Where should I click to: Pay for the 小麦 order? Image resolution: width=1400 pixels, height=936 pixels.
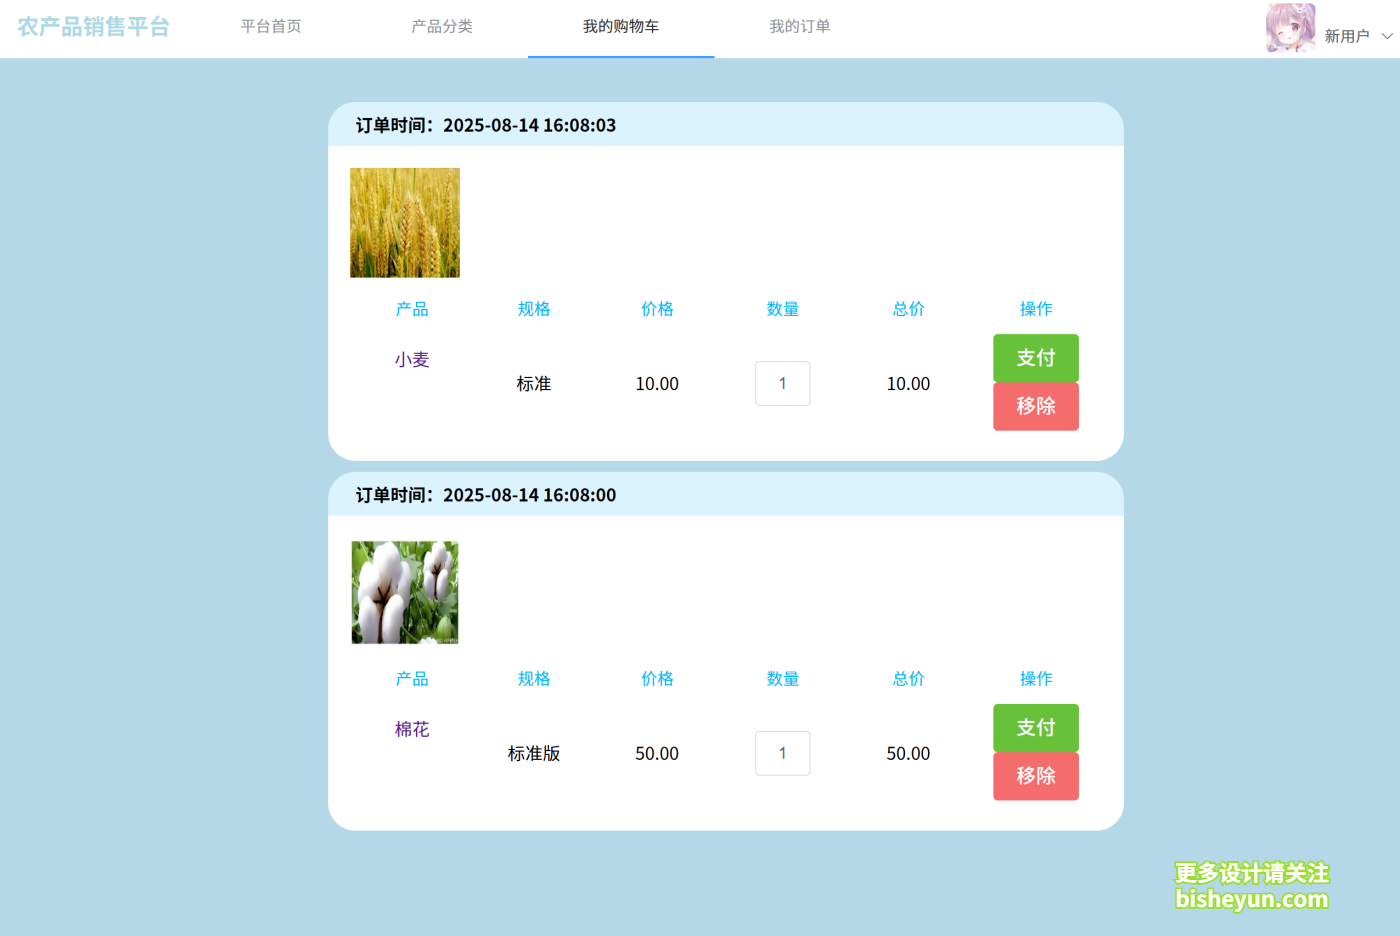click(x=1035, y=358)
